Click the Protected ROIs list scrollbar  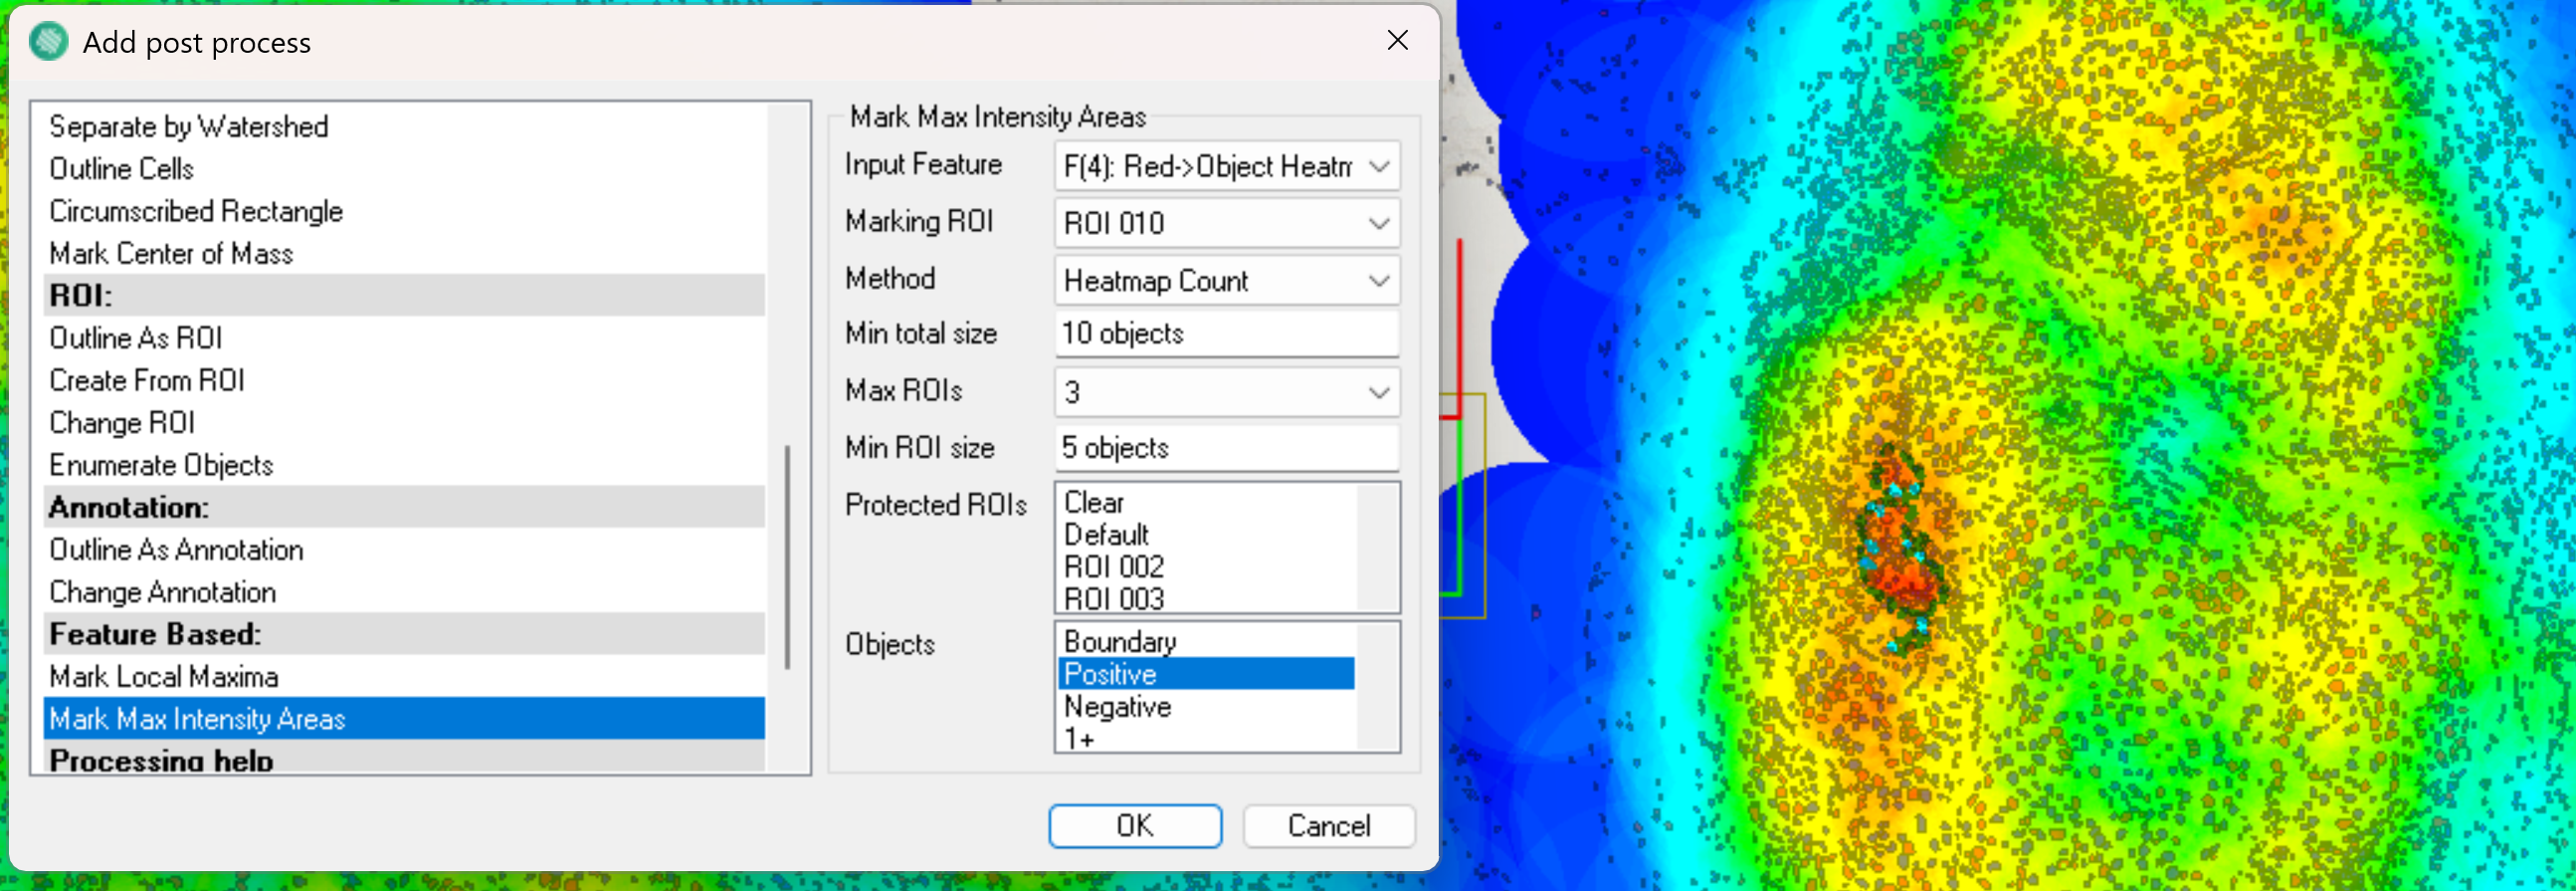(1377, 547)
